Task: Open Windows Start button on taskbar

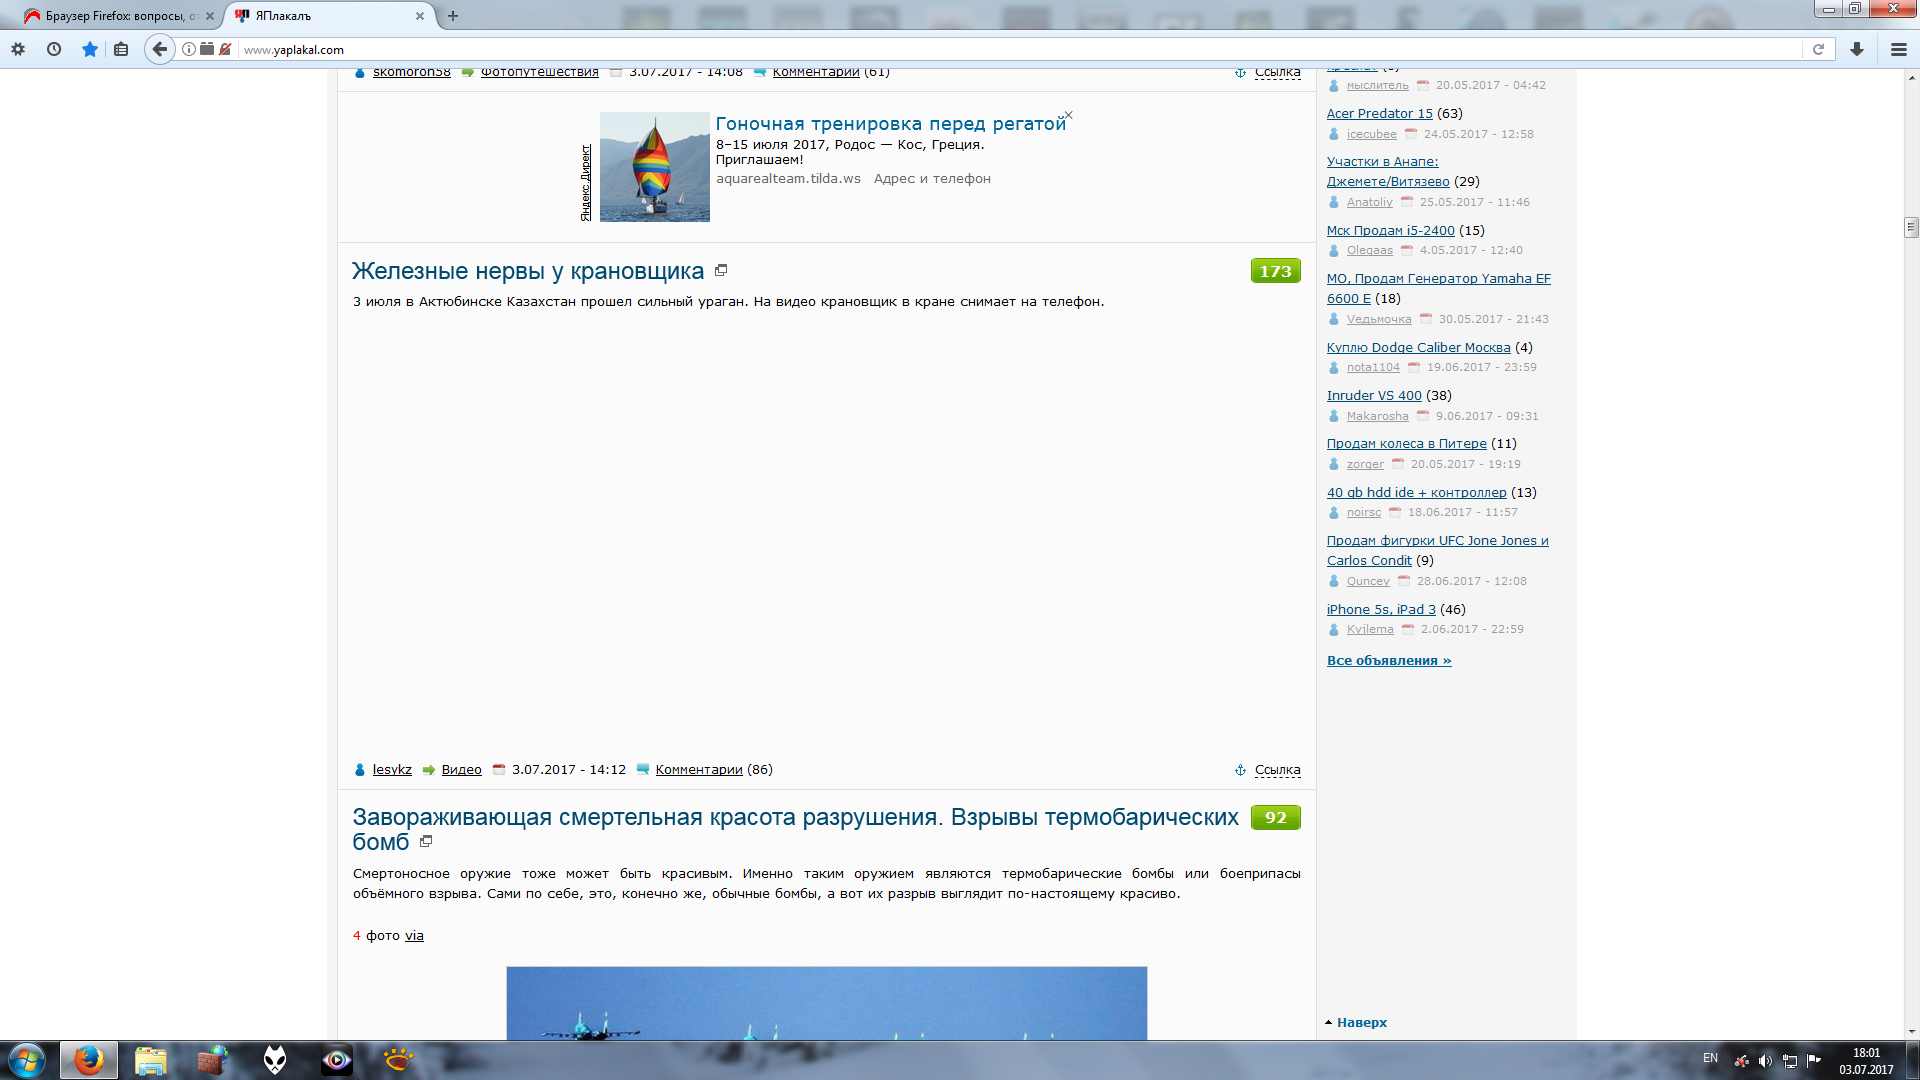Action: (27, 1060)
